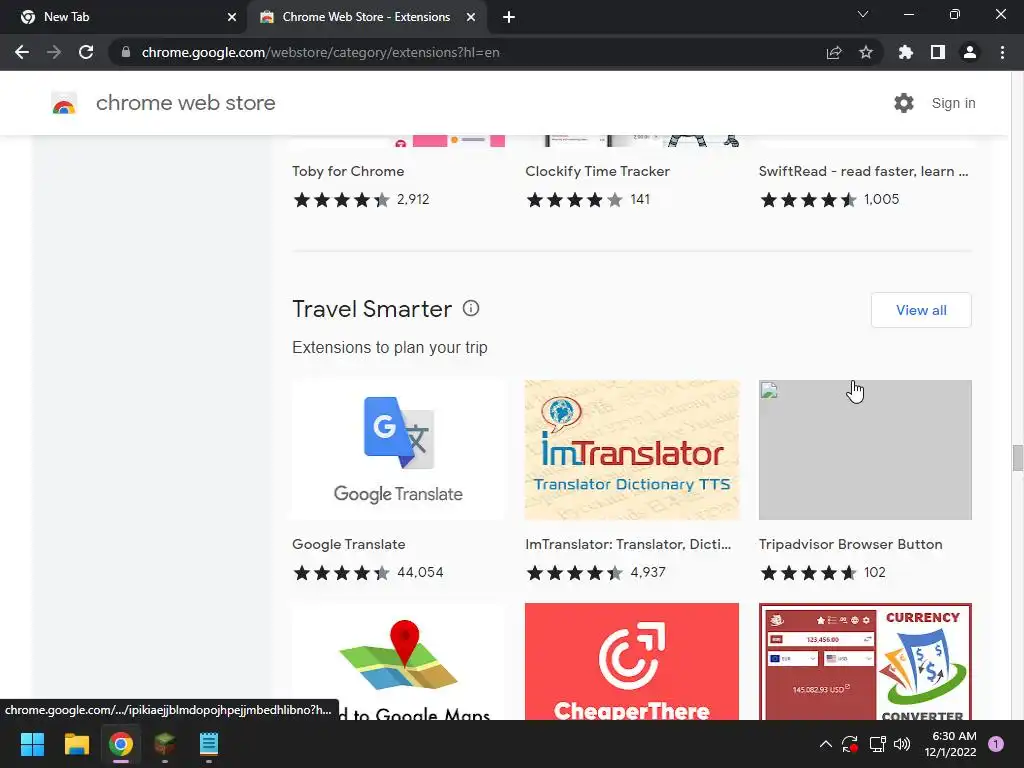The height and width of the screenshot is (768, 1024).
Task: Click the chrome web store rainbow logo
Action: (x=64, y=103)
